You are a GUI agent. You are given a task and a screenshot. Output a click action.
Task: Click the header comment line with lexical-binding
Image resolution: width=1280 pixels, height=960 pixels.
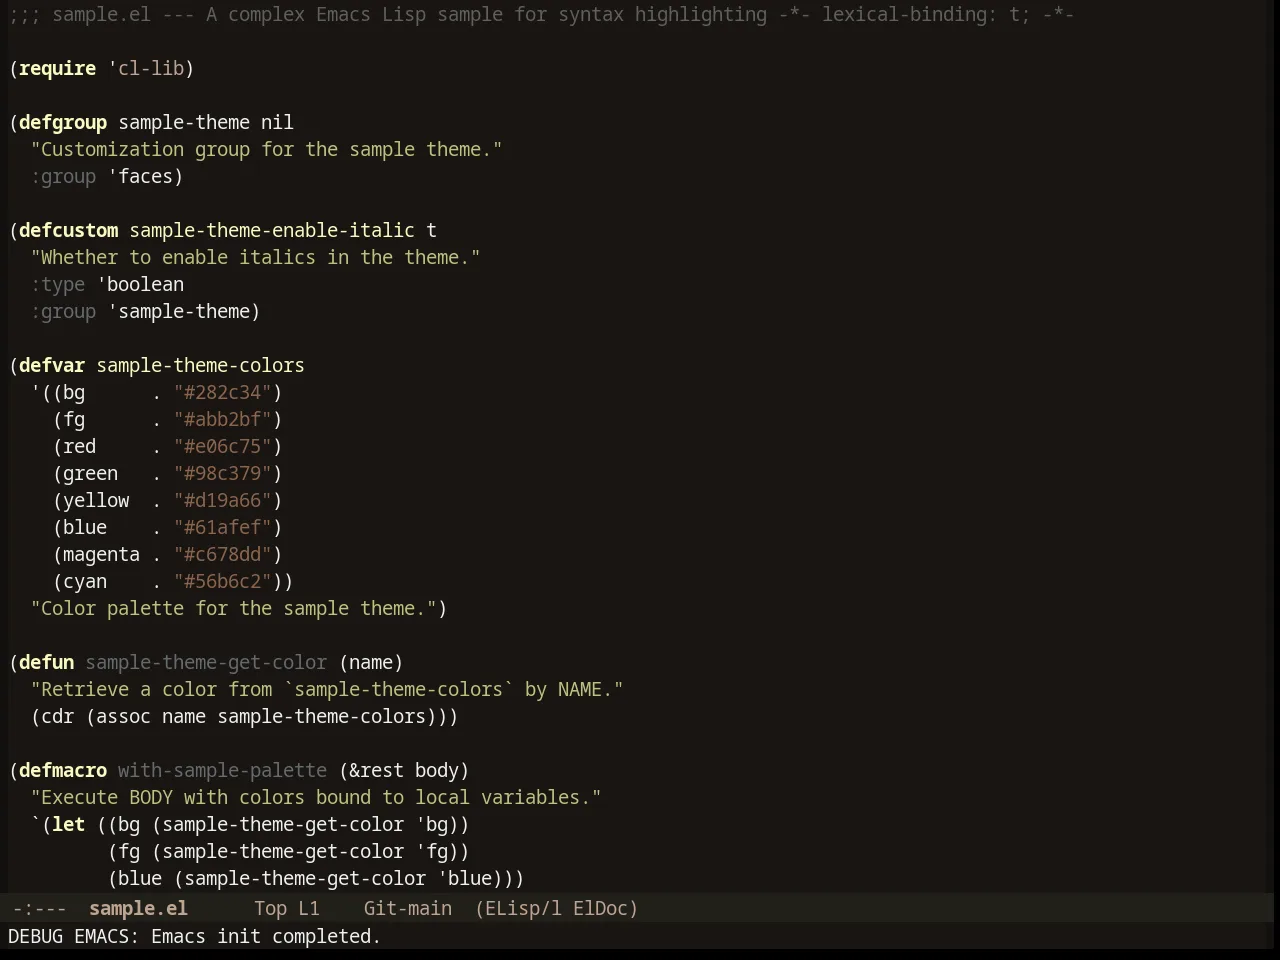tap(541, 15)
